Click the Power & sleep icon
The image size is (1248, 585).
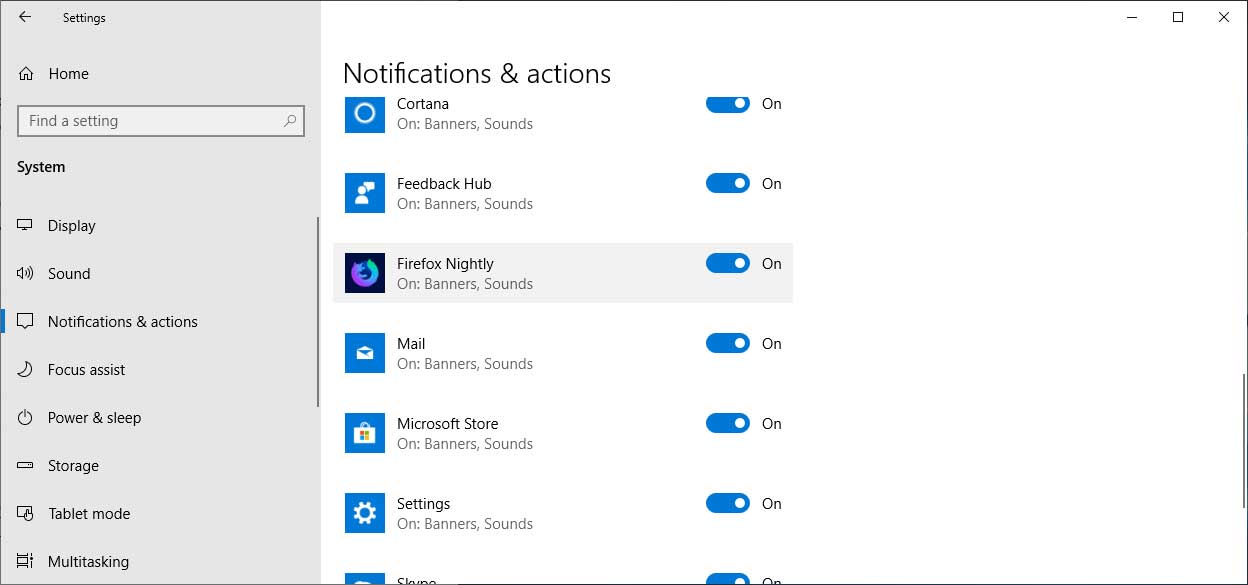click(x=26, y=418)
